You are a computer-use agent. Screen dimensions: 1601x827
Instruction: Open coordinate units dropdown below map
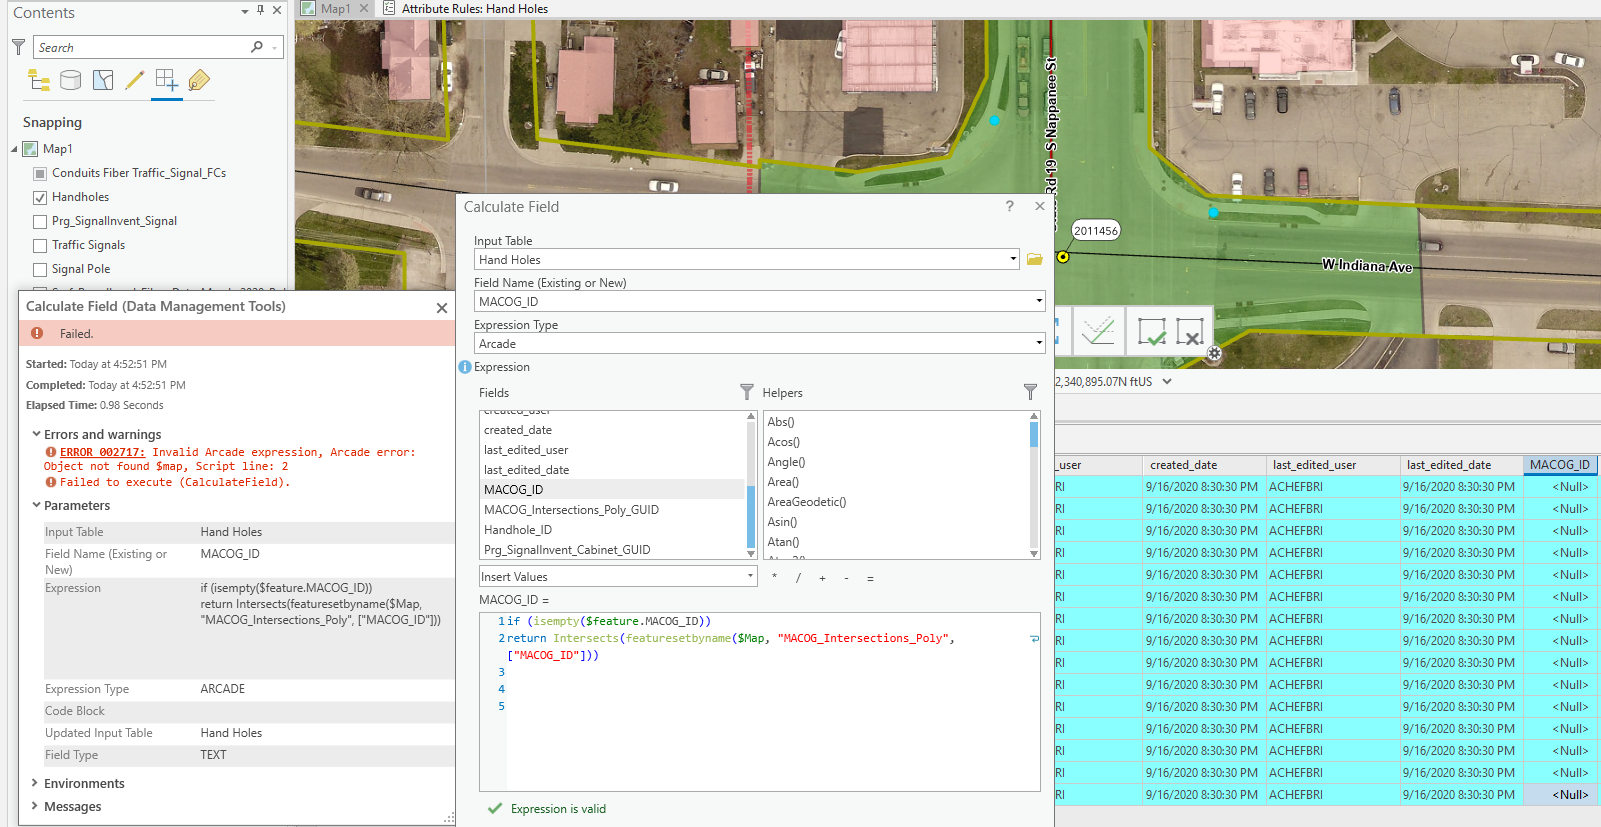point(1167,382)
